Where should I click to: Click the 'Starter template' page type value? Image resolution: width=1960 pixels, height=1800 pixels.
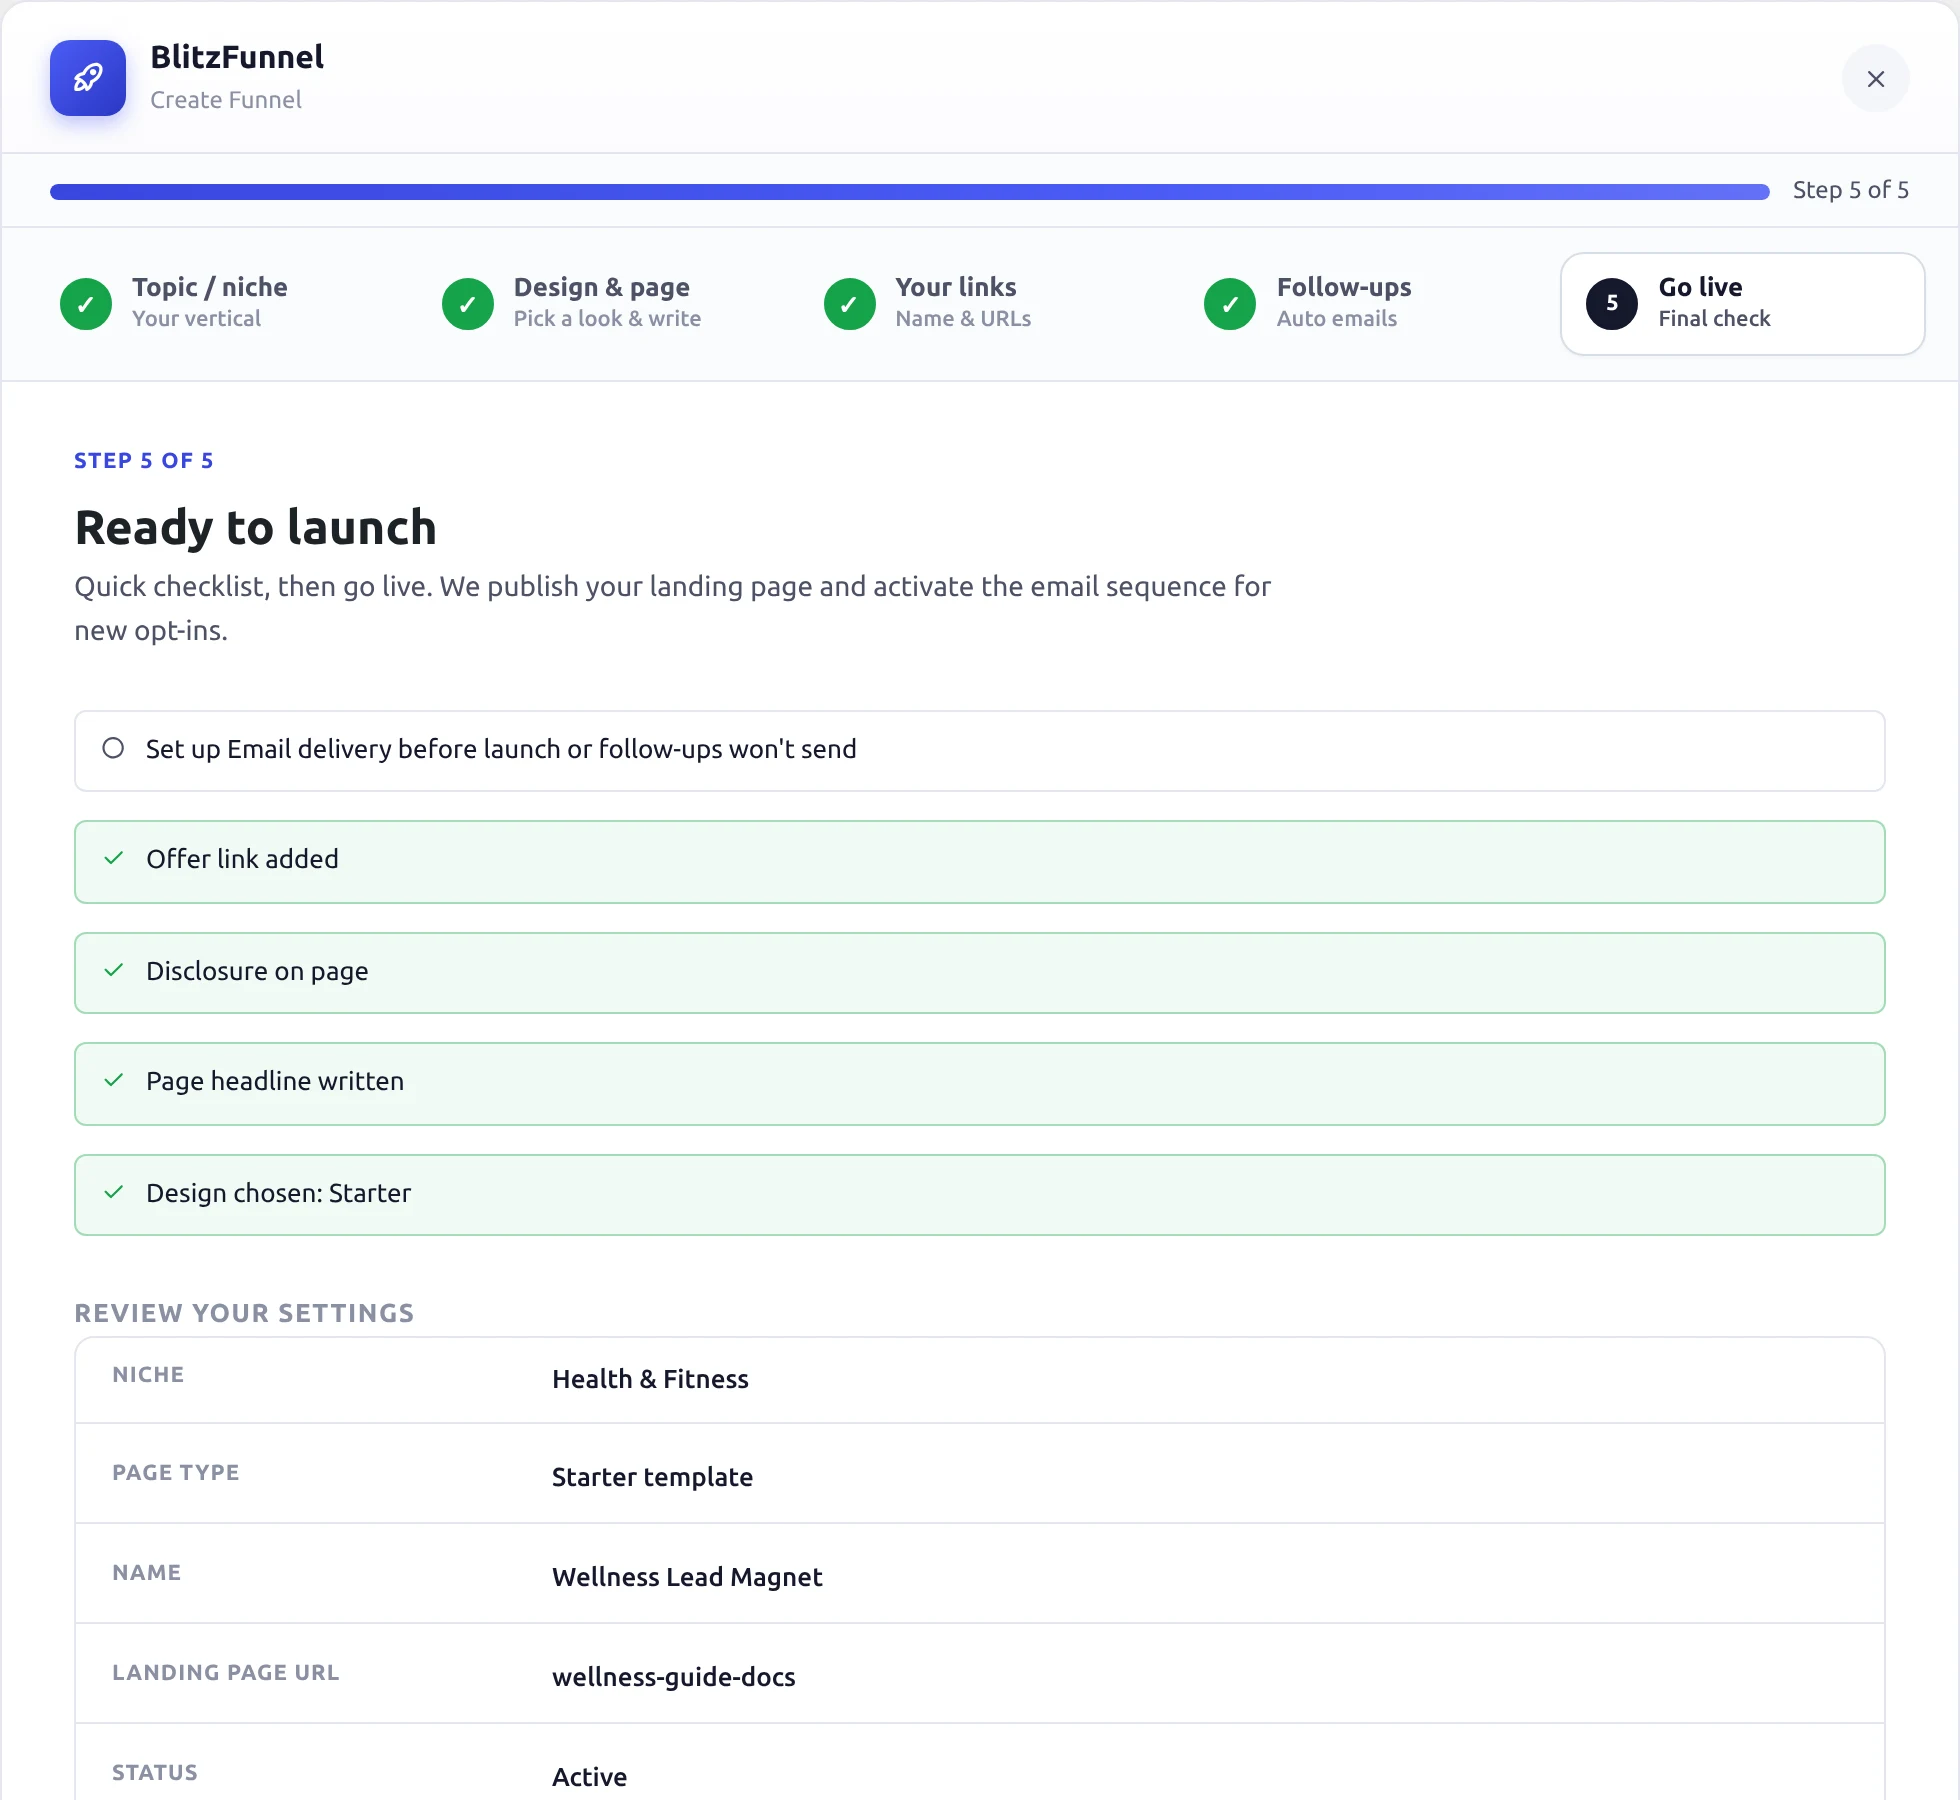click(652, 1477)
